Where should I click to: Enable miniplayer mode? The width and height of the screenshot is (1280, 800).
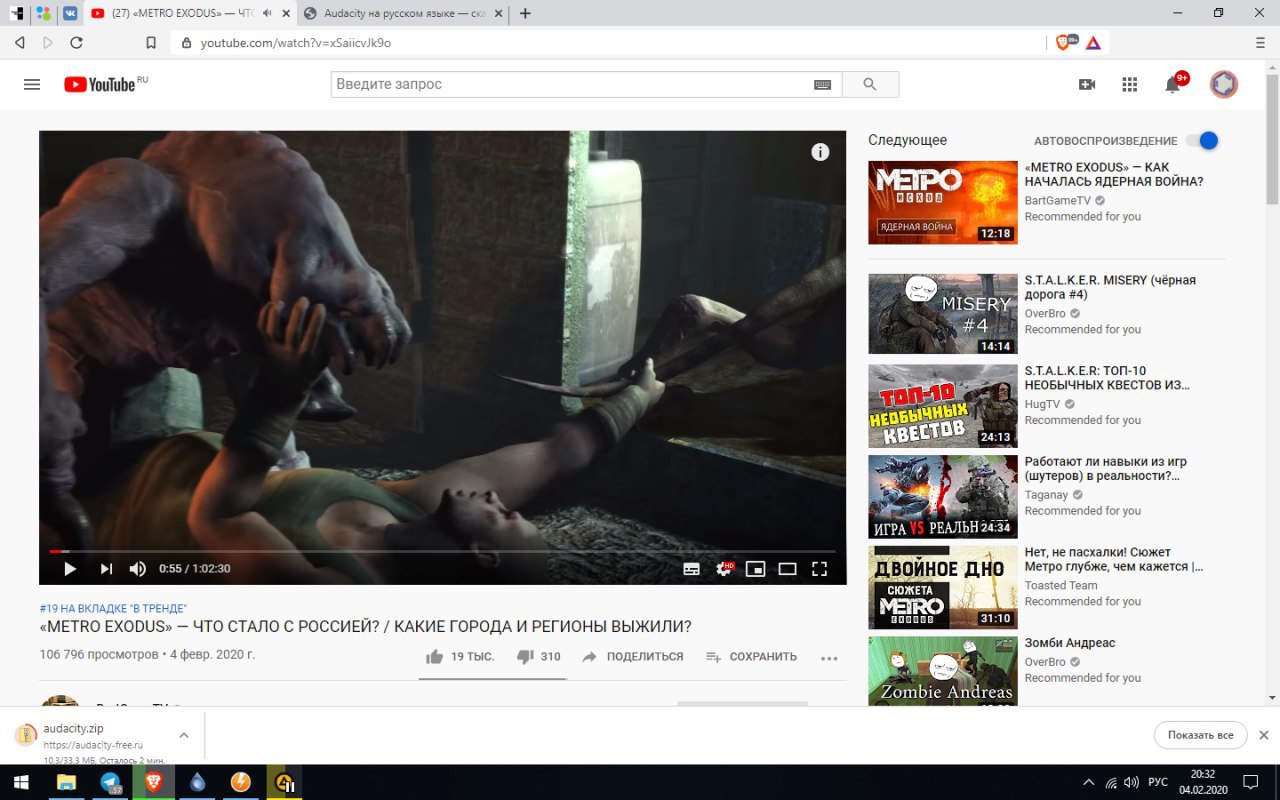[756, 569]
